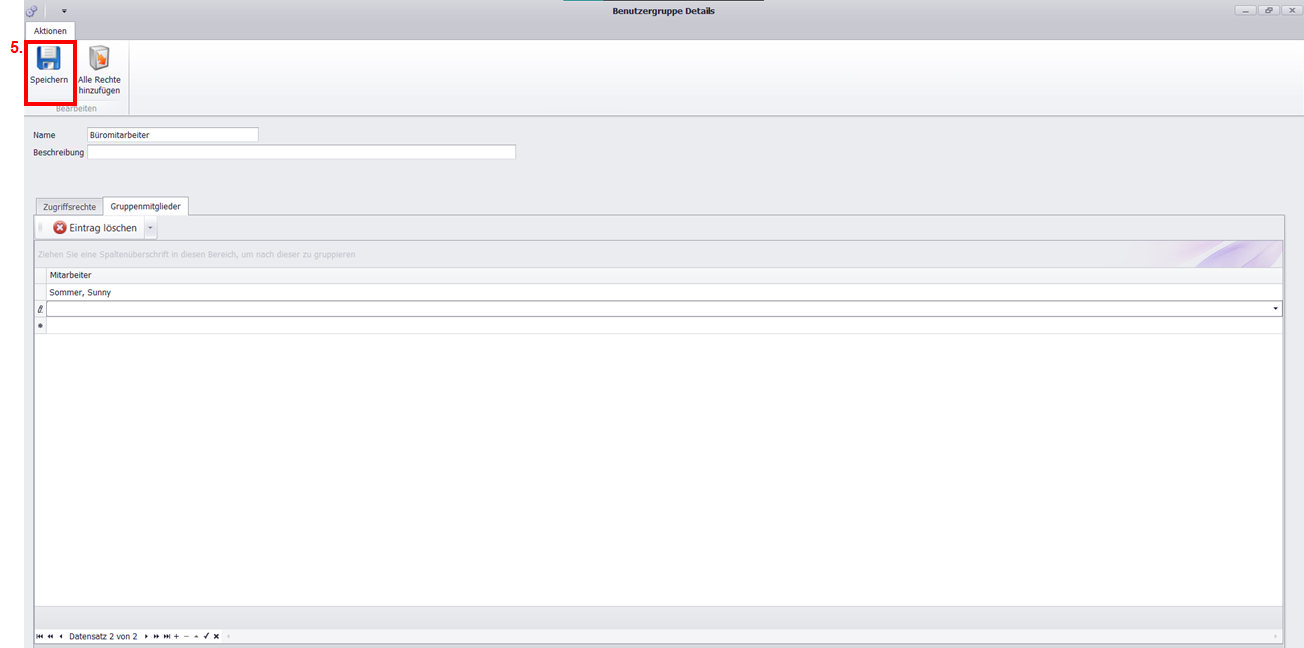
Task: Jump to first record in navigator
Action: pos(40,636)
